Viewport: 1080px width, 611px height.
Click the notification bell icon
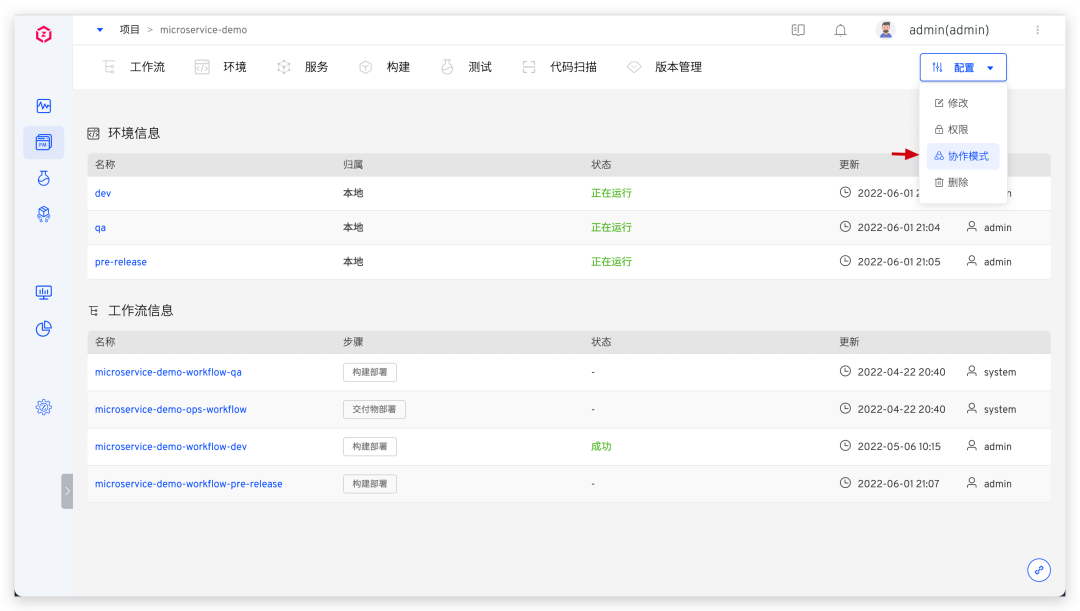click(840, 30)
